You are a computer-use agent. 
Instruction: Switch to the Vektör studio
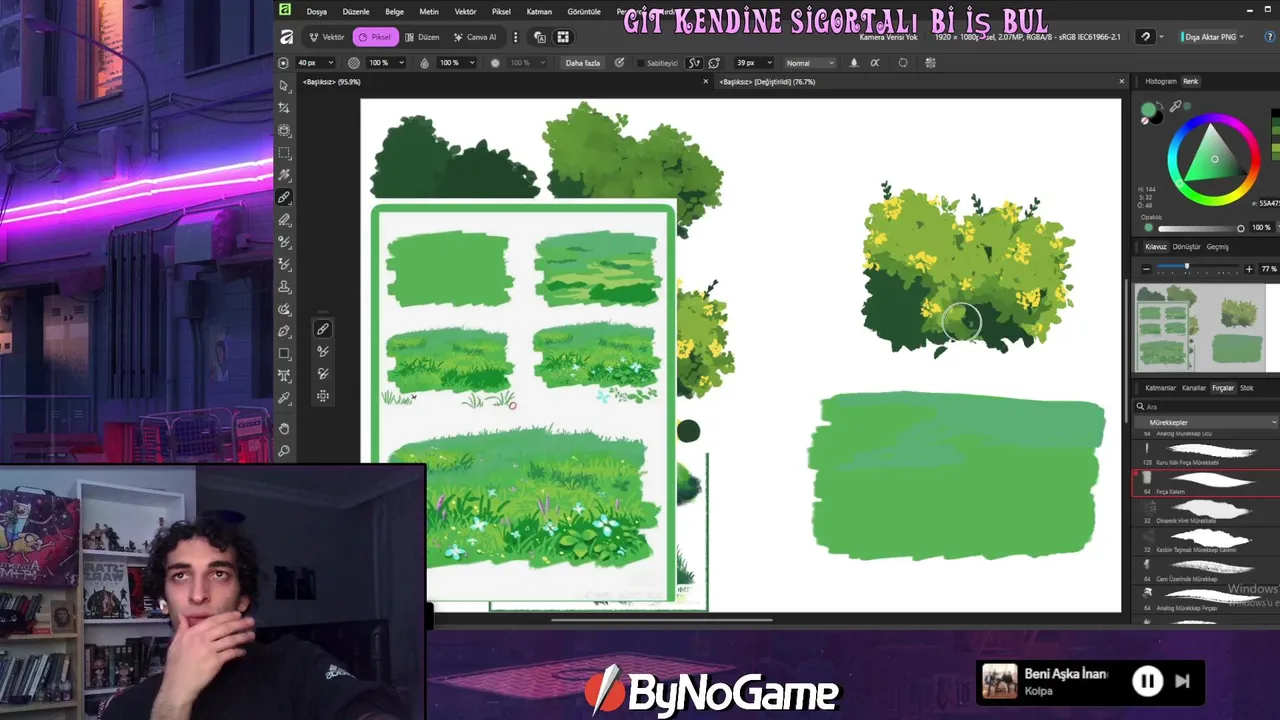(327, 37)
